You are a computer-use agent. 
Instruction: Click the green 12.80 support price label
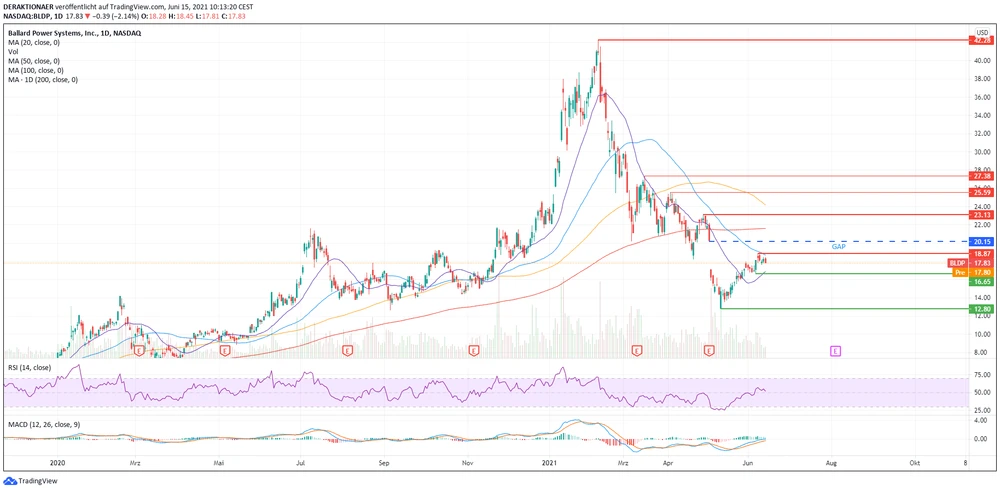(x=980, y=309)
